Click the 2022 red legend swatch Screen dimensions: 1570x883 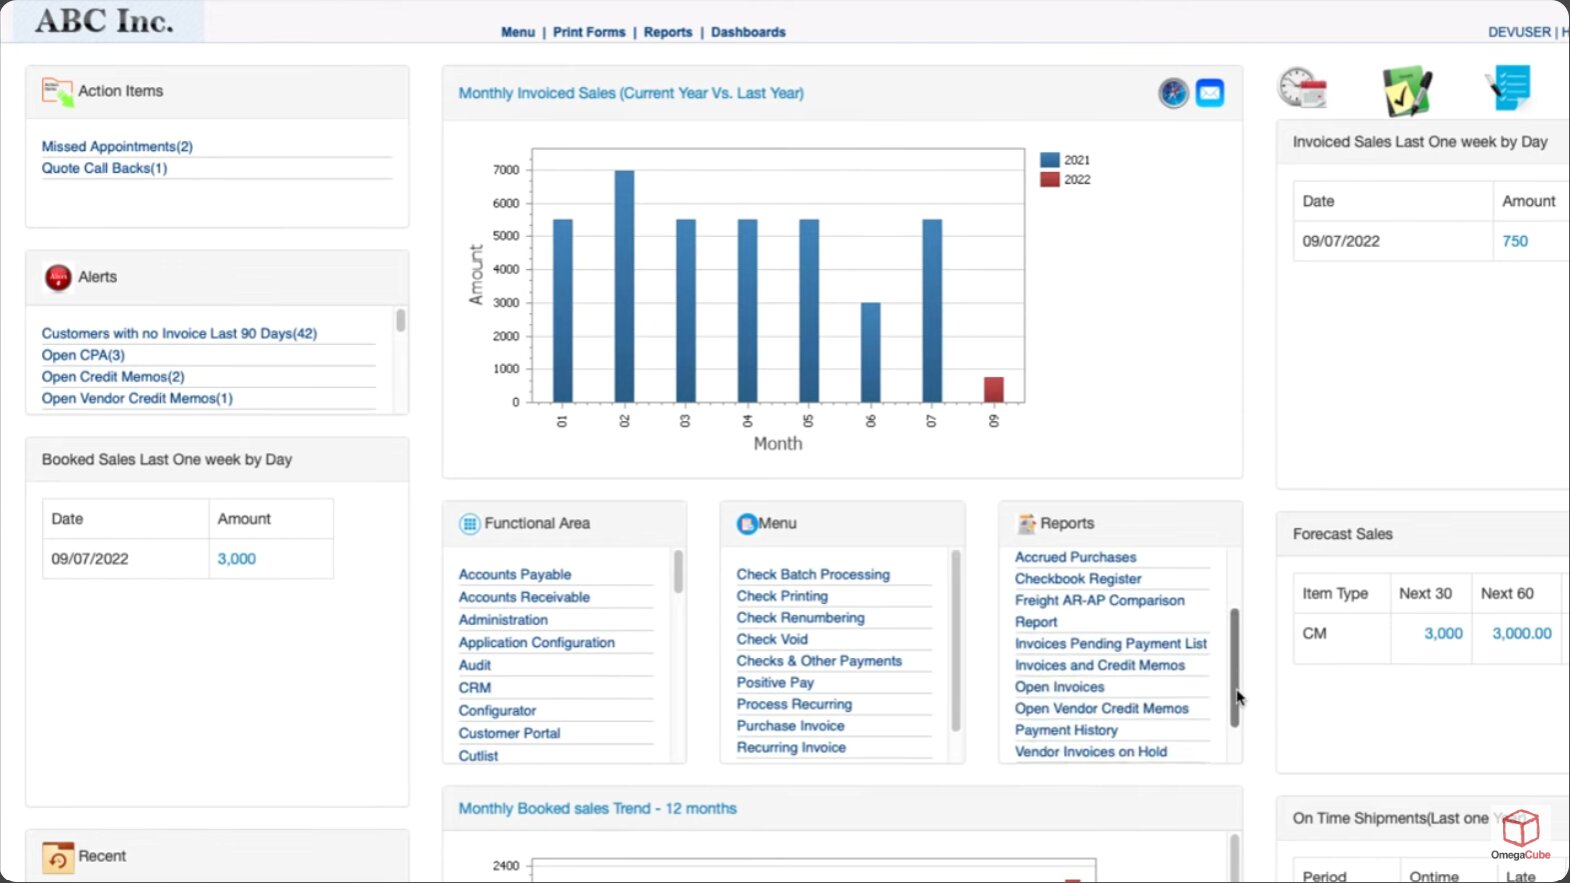tap(1049, 180)
